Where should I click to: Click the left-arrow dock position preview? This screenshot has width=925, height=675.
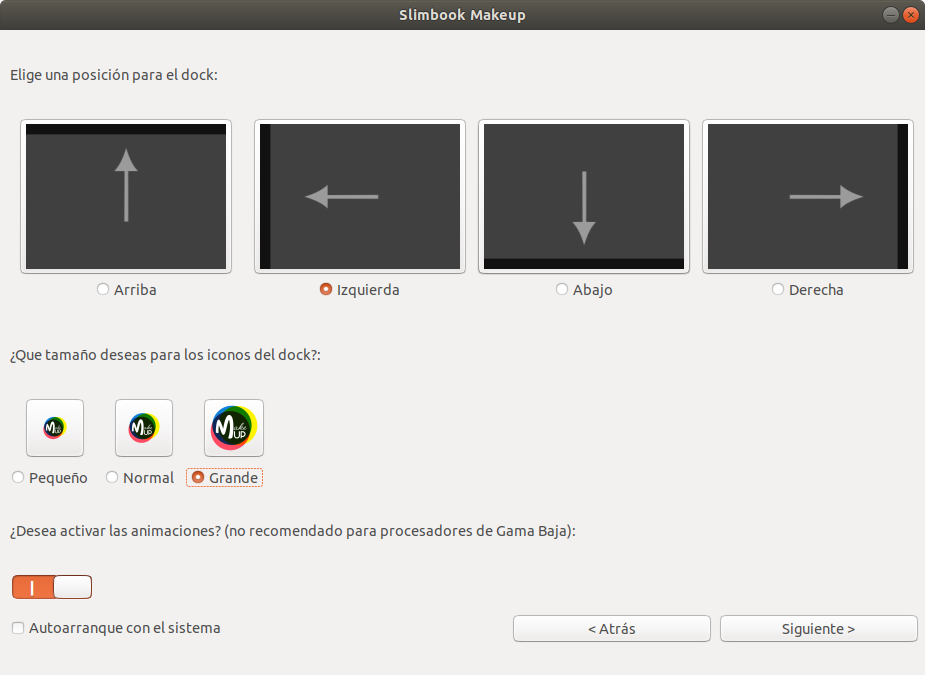point(360,197)
